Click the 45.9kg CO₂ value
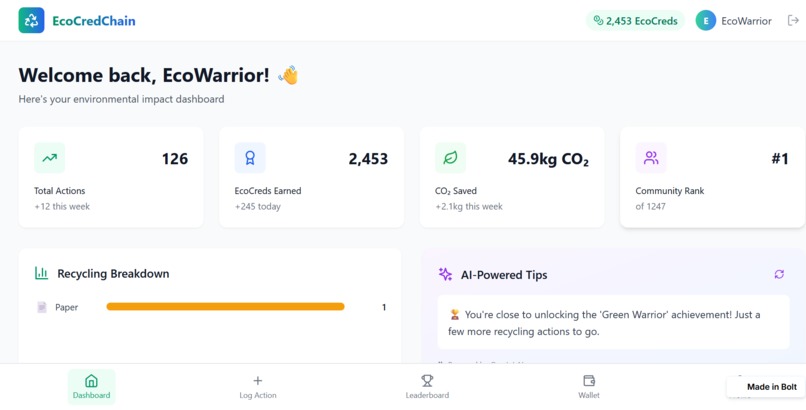Image resolution: width=806 pixels, height=410 pixels. (x=548, y=159)
